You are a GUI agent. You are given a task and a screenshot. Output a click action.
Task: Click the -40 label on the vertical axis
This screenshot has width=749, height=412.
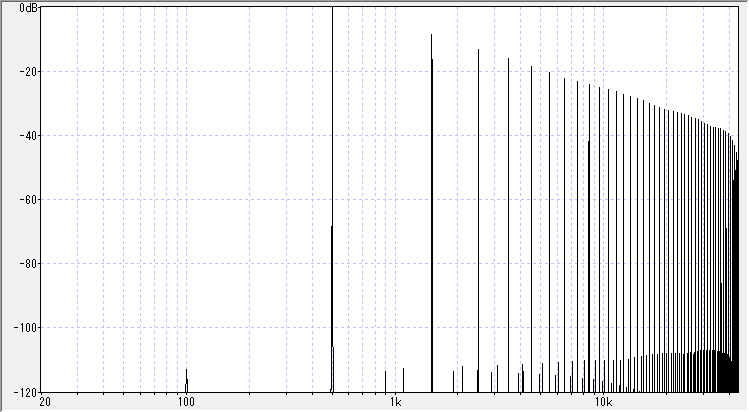[x=28, y=136]
